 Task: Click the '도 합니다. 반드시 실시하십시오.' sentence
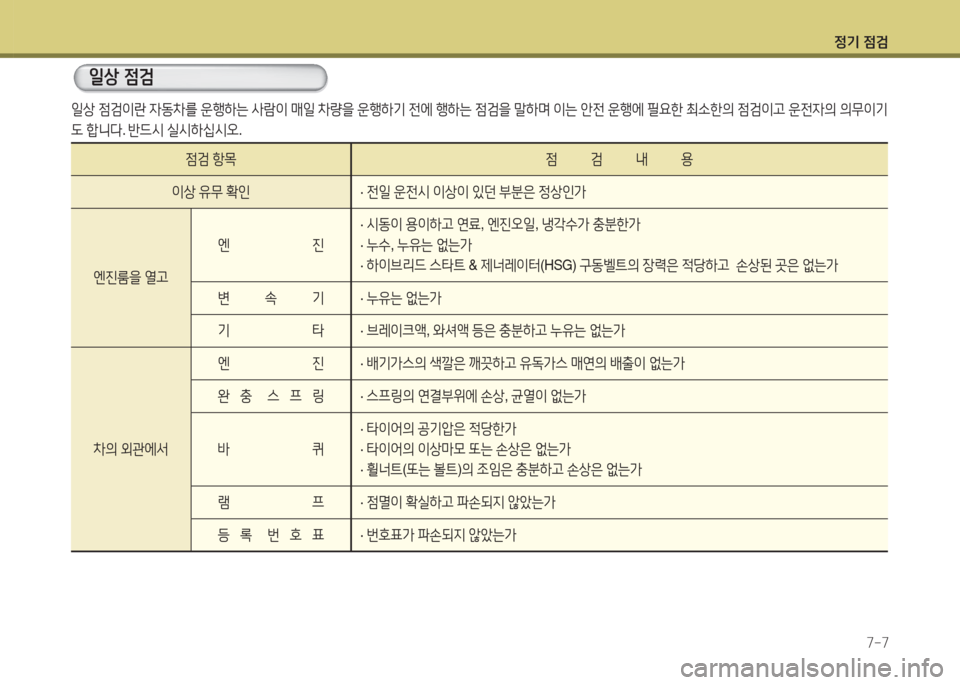pos(157,130)
